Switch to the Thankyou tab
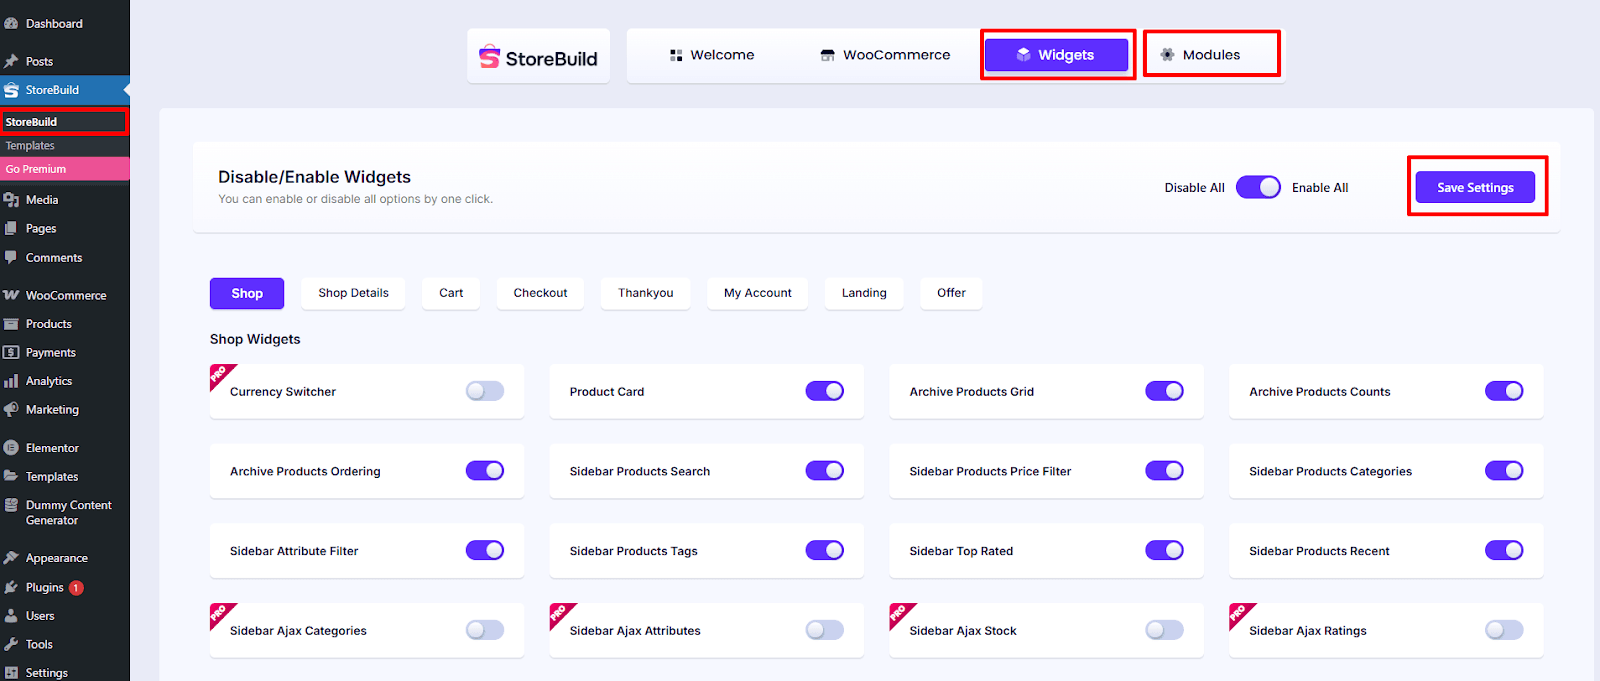This screenshot has width=1600, height=681. pyautogui.click(x=646, y=293)
